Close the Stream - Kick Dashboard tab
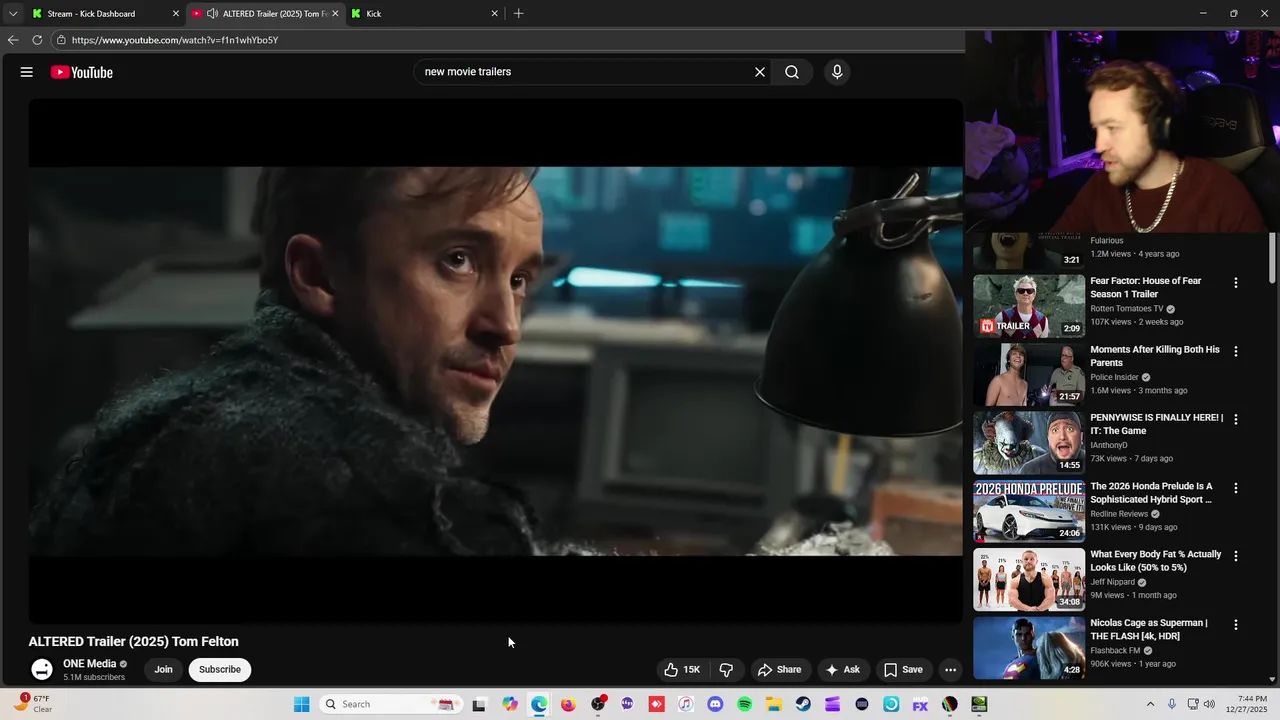The height and width of the screenshot is (720, 1280). pyautogui.click(x=176, y=14)
